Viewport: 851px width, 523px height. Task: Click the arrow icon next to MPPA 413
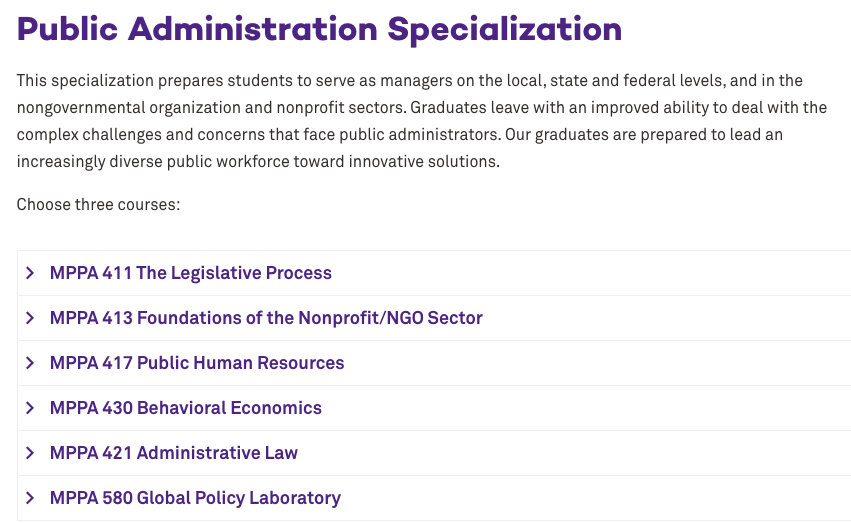point(30,318)
